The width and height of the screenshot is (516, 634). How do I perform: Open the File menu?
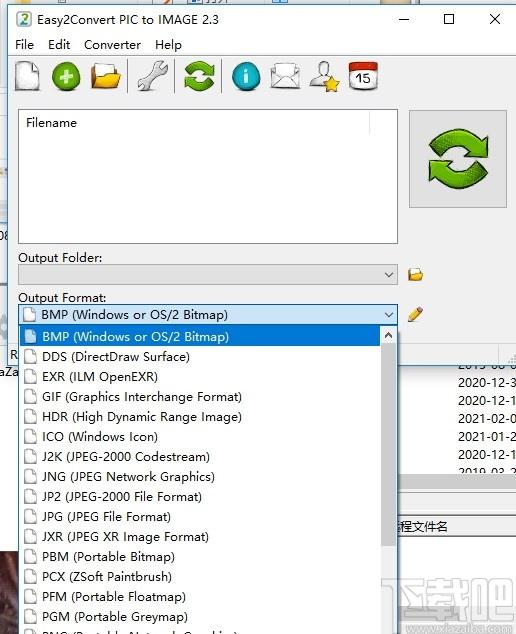click(x=24, y=44)
